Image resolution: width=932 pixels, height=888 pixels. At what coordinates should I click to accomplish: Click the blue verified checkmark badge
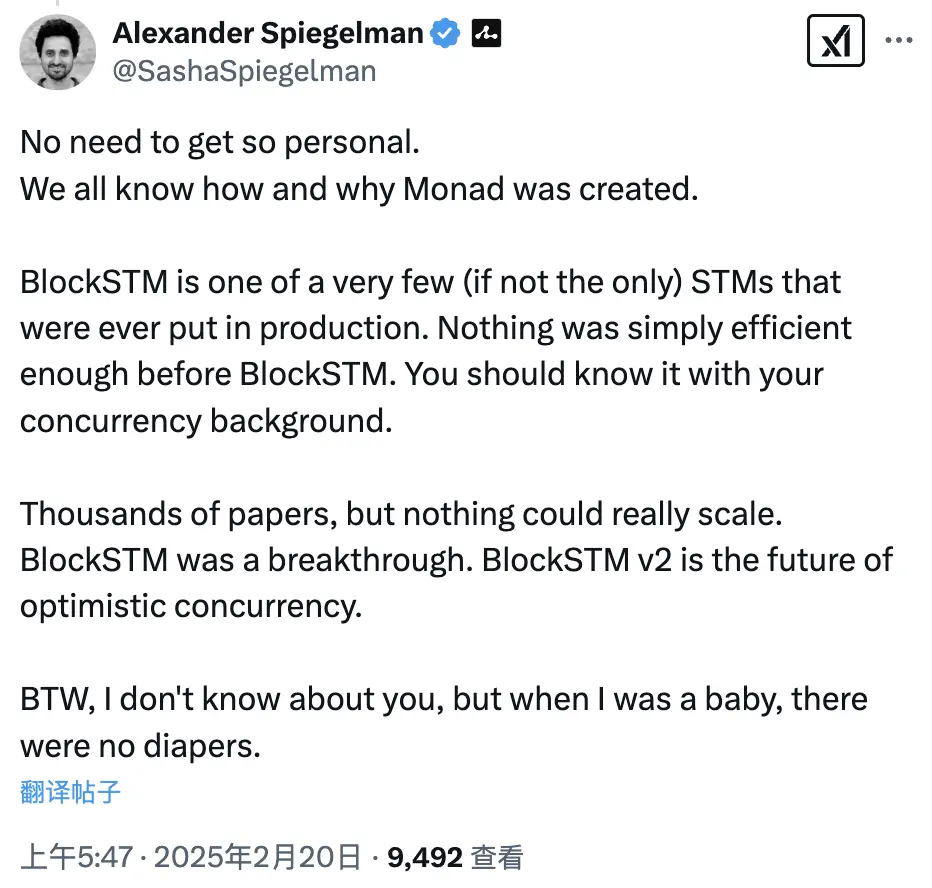tap(445, 34)
